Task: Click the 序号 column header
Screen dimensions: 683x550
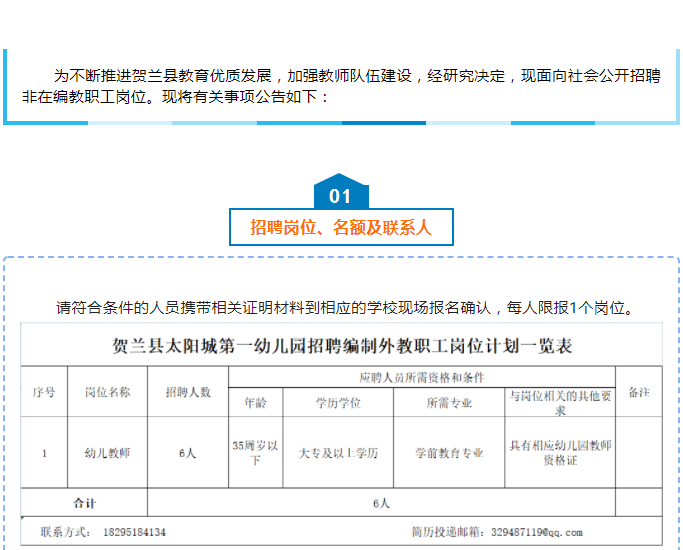Action: click(44, 392)
